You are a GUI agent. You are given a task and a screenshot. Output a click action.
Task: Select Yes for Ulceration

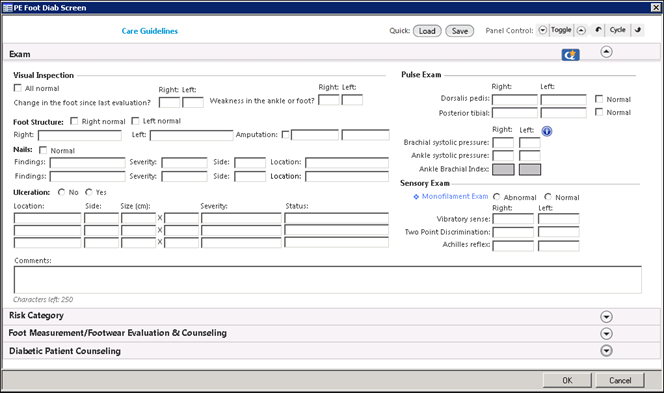pyautogui.click(x=89, y=192)
